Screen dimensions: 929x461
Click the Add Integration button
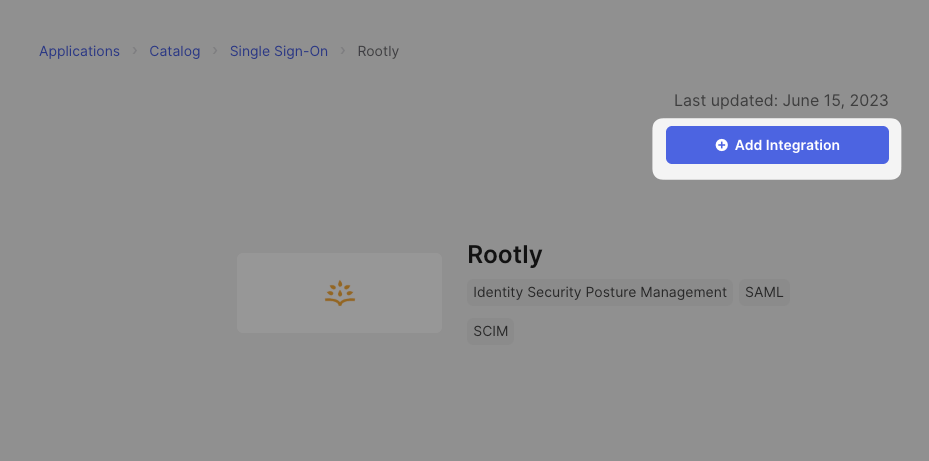777,145
